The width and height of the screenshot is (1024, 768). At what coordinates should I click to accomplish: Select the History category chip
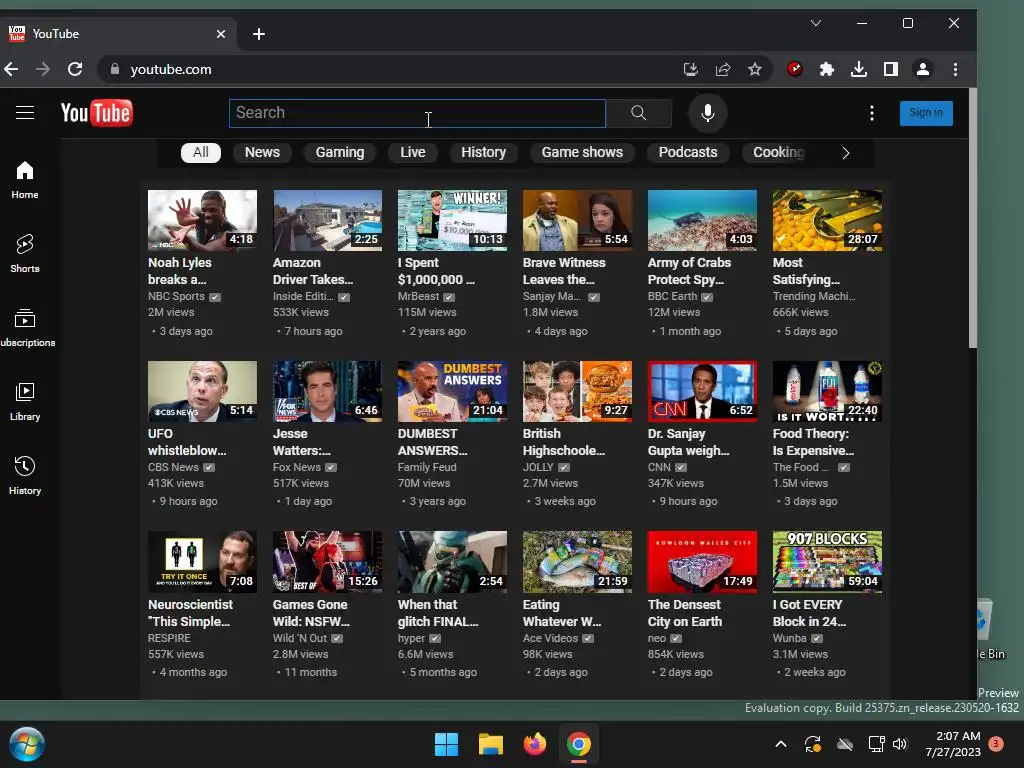[483, 153]
